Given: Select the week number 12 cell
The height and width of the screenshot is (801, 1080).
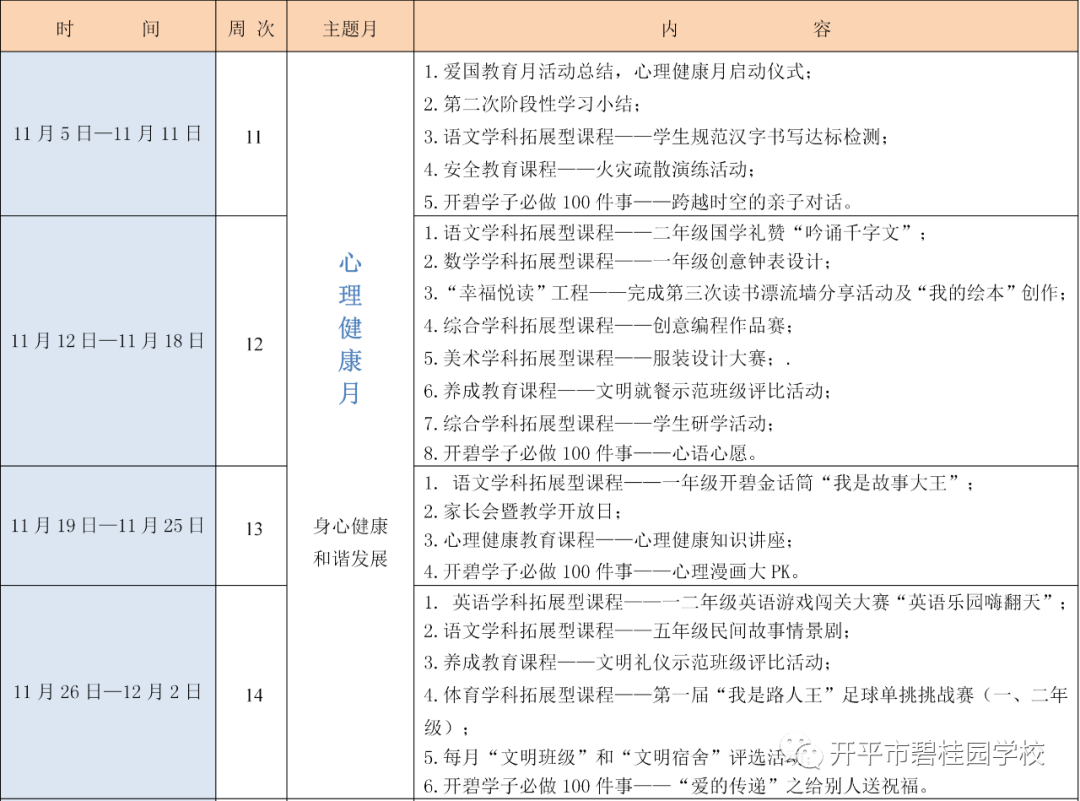Looking at the screenshot, I should tap(253, 344).
